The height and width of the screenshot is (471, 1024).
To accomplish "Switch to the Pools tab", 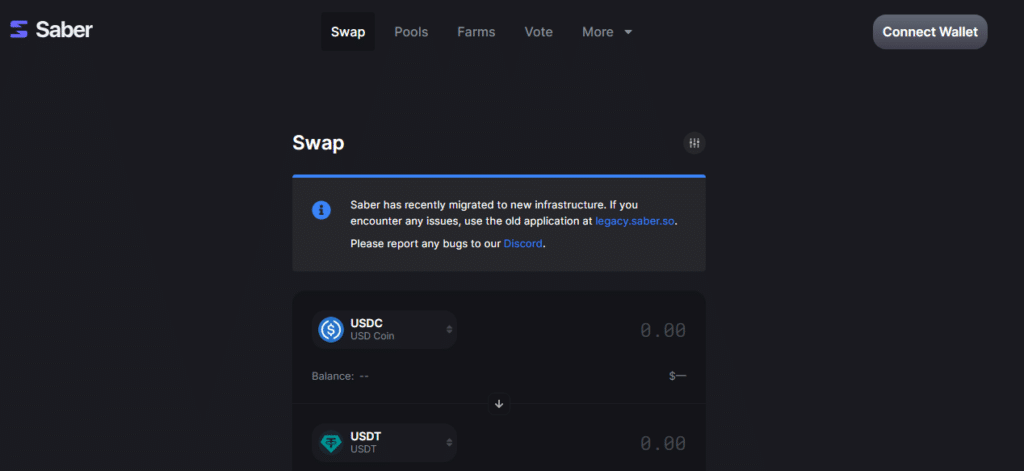I will [411, 32].
